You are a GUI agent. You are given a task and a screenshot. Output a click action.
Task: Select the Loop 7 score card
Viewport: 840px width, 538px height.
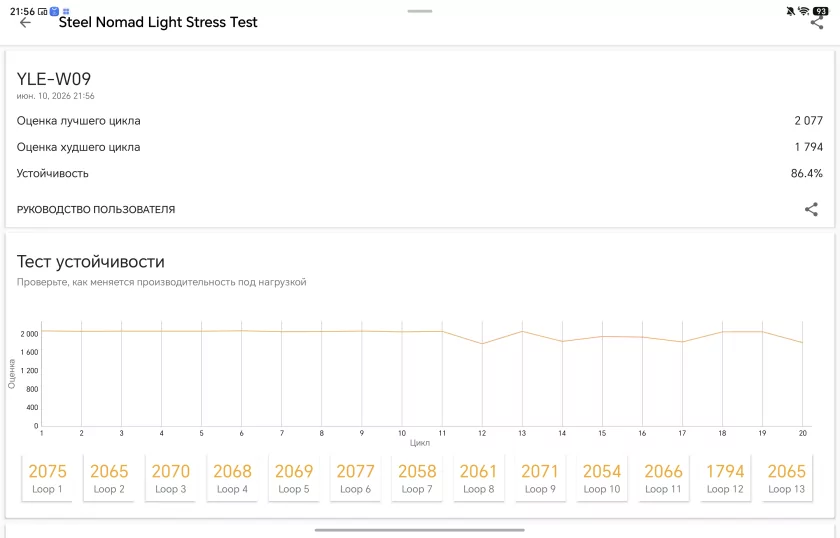[417, 478]
